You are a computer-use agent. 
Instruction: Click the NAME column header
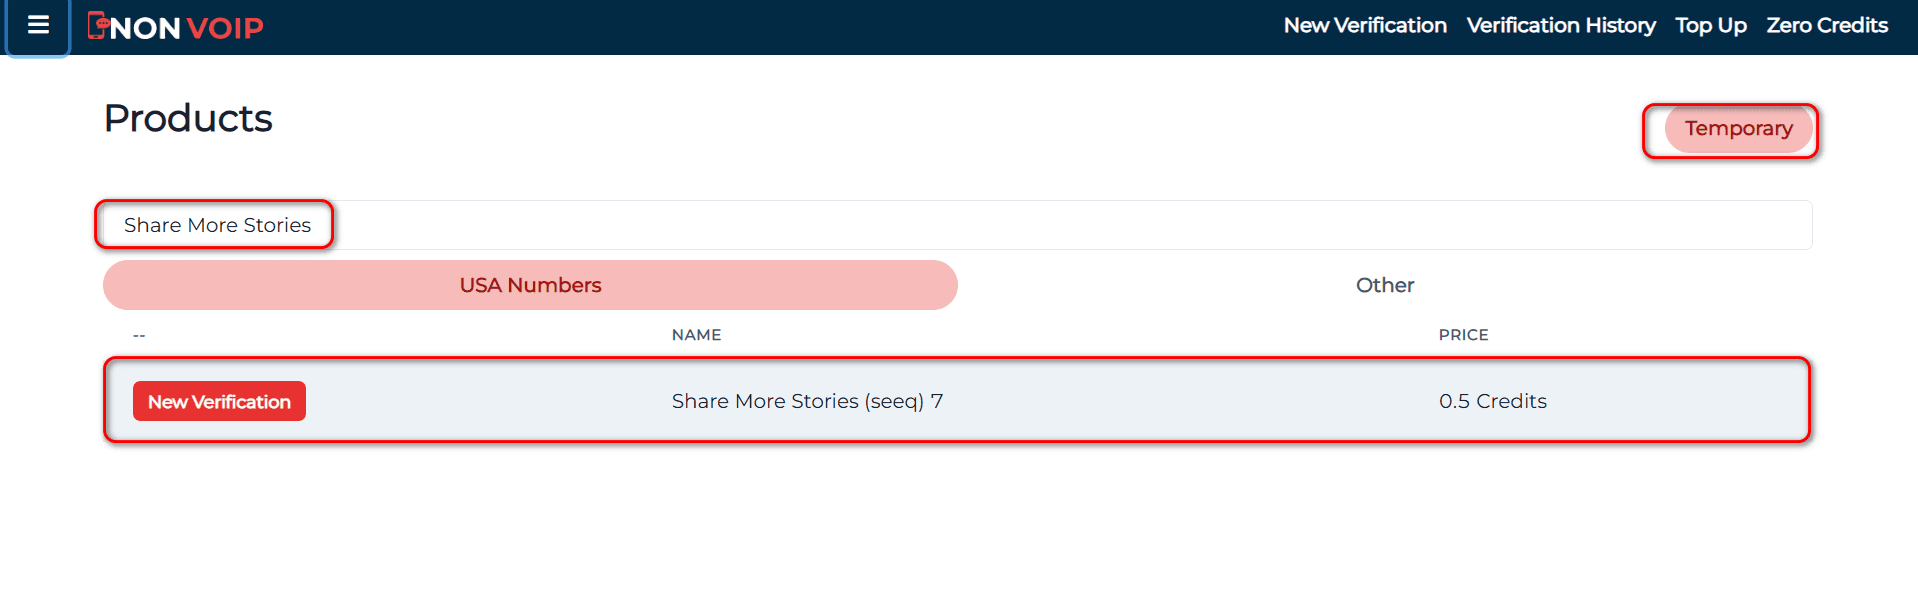[x=696, y=335]
